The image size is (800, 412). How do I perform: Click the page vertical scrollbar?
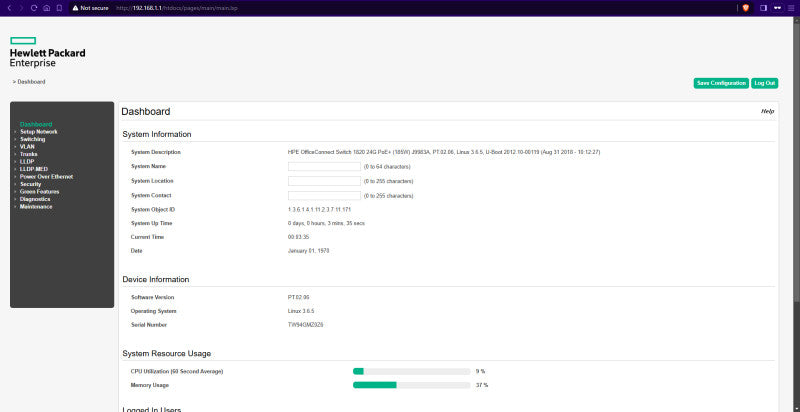[796, 214]
